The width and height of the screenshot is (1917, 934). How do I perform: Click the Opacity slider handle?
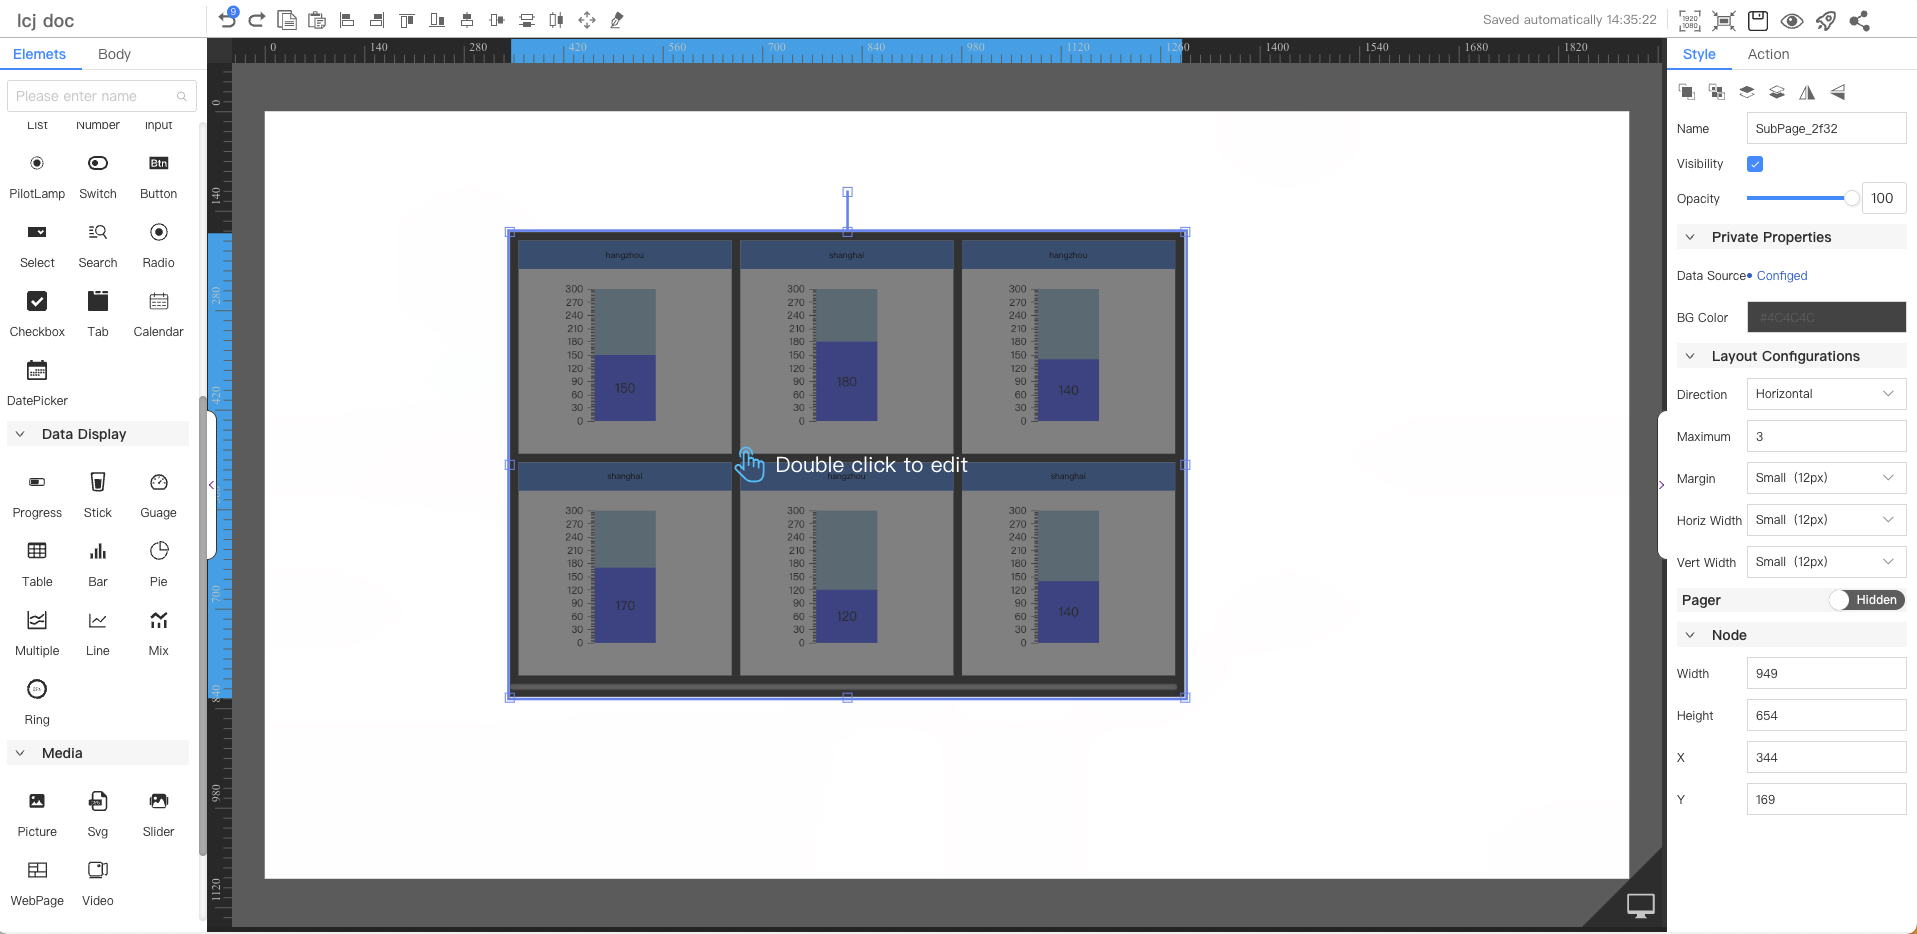tap(1852, 198)
